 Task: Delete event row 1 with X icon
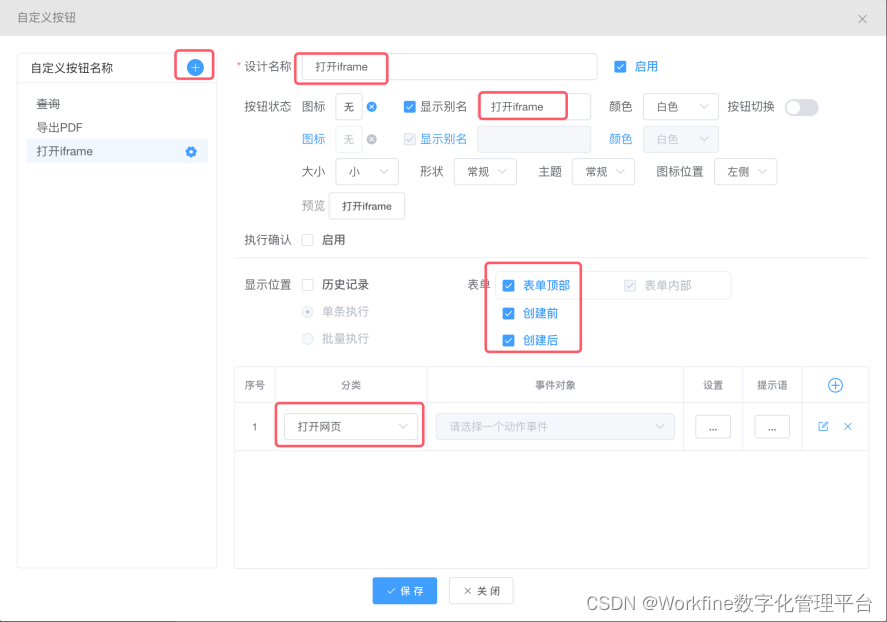(847, 426)
